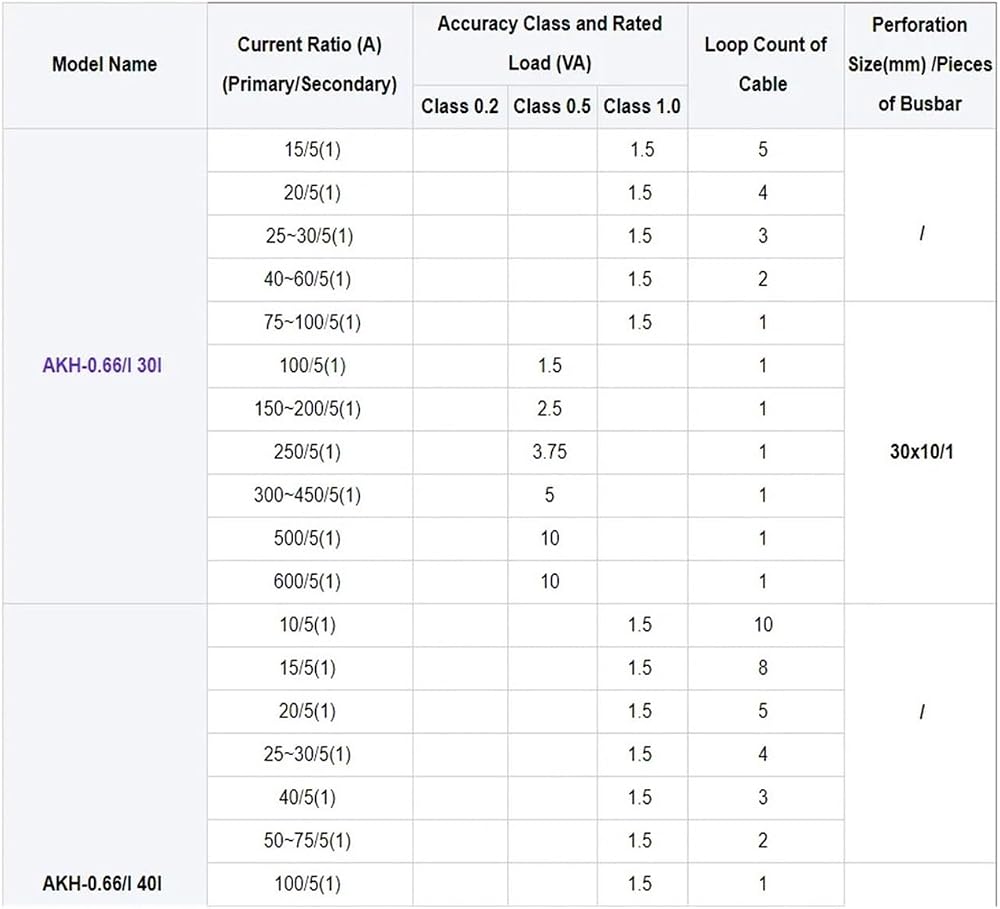Click the Class 1.0 subheader
The height and width of the screenshot is (909, 1000).
[642, 106]
